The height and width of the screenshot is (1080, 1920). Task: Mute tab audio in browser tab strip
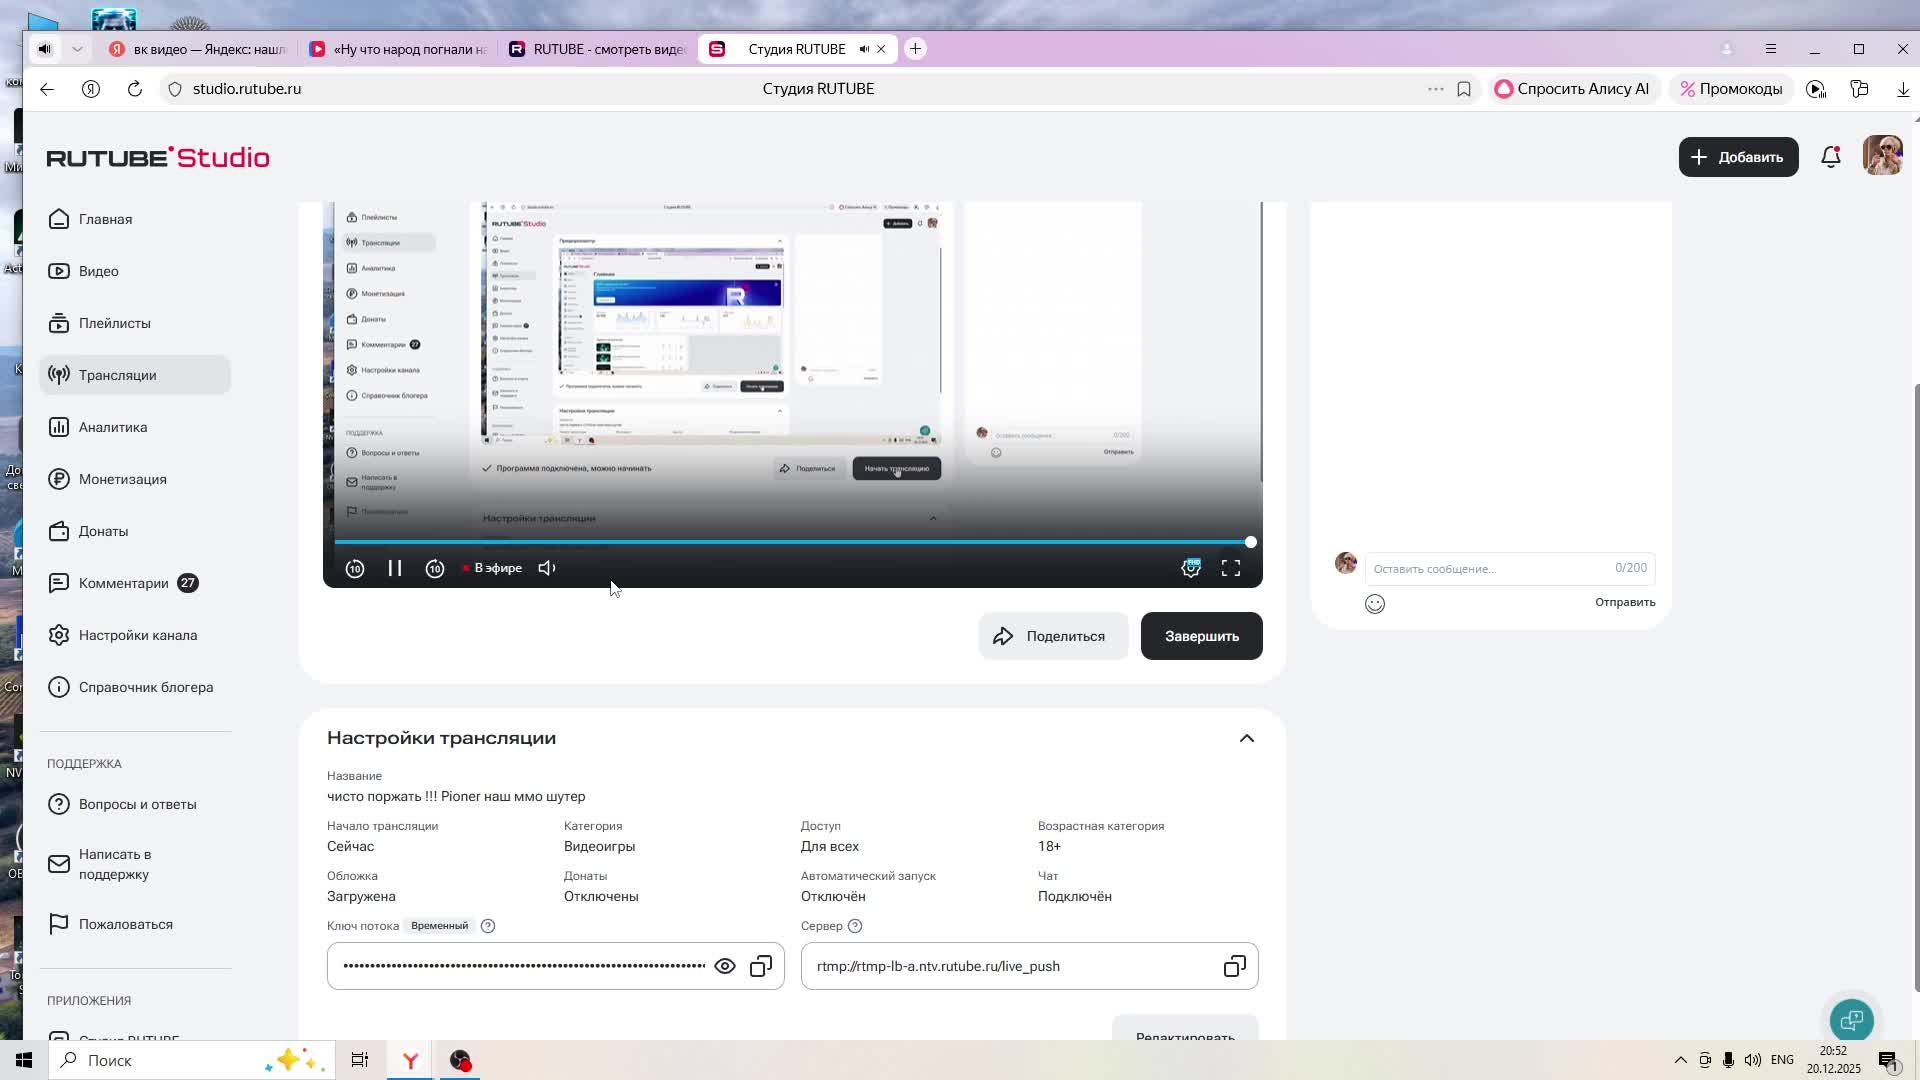point(865,49)
